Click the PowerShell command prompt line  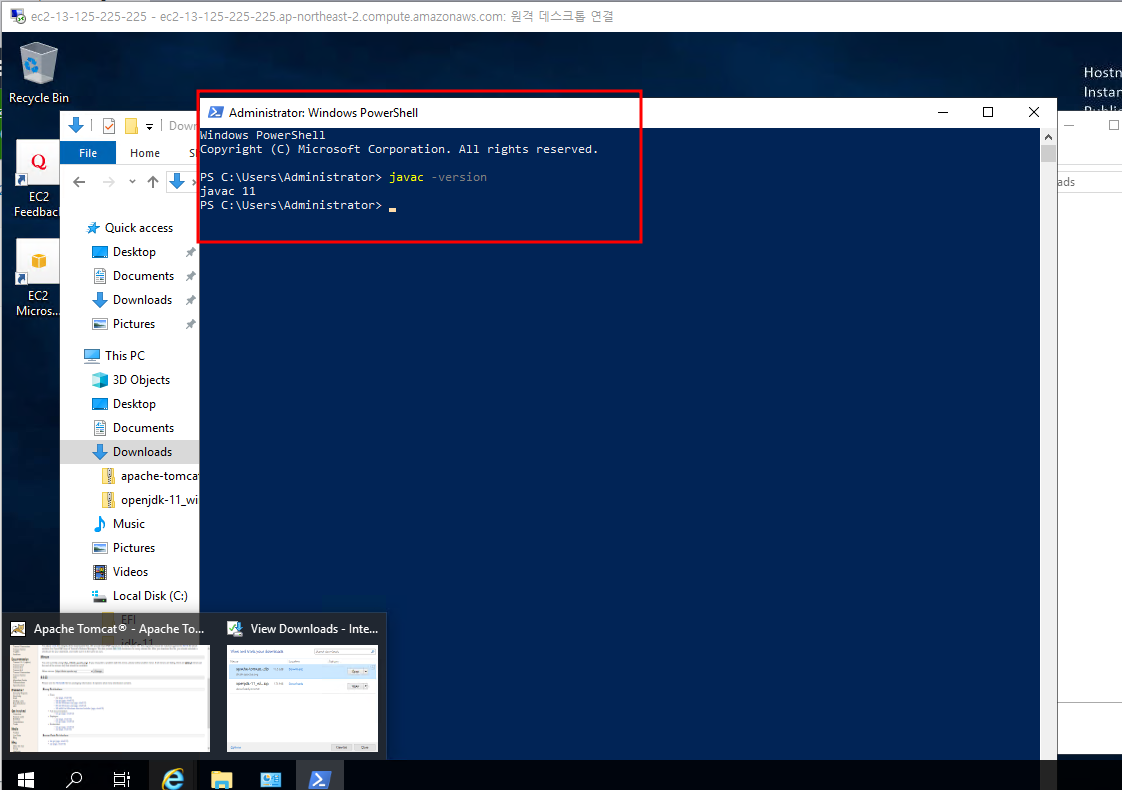pos(298,205)
